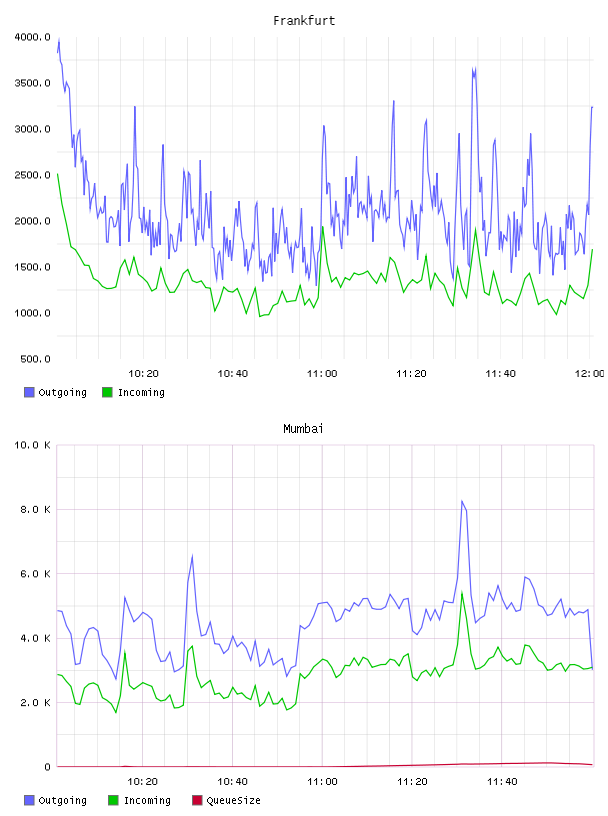This screenshot has height=816, width=608.
Task: Click the 2000.0 y-axis label on Frankfurt chart
Action: pyautogui.click(x=32, y=221)
